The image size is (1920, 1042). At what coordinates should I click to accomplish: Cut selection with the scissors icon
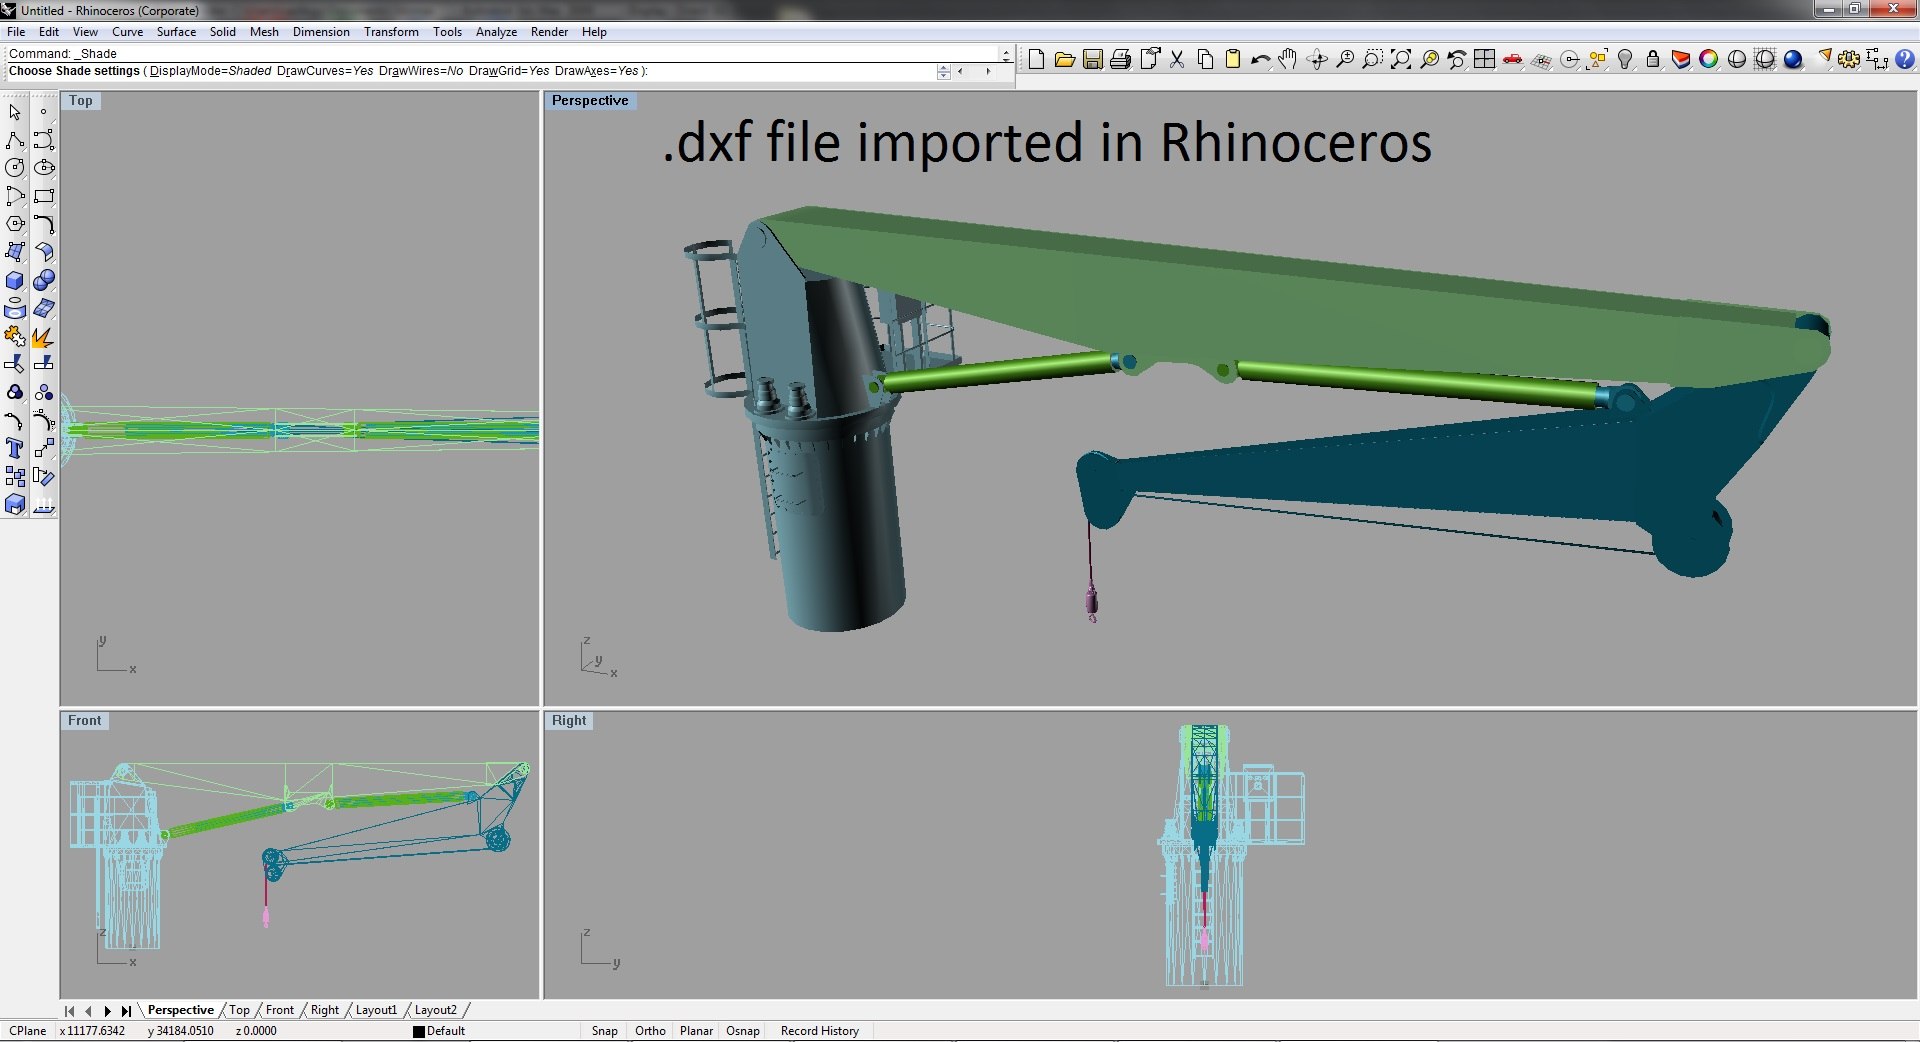[1177, 60]
